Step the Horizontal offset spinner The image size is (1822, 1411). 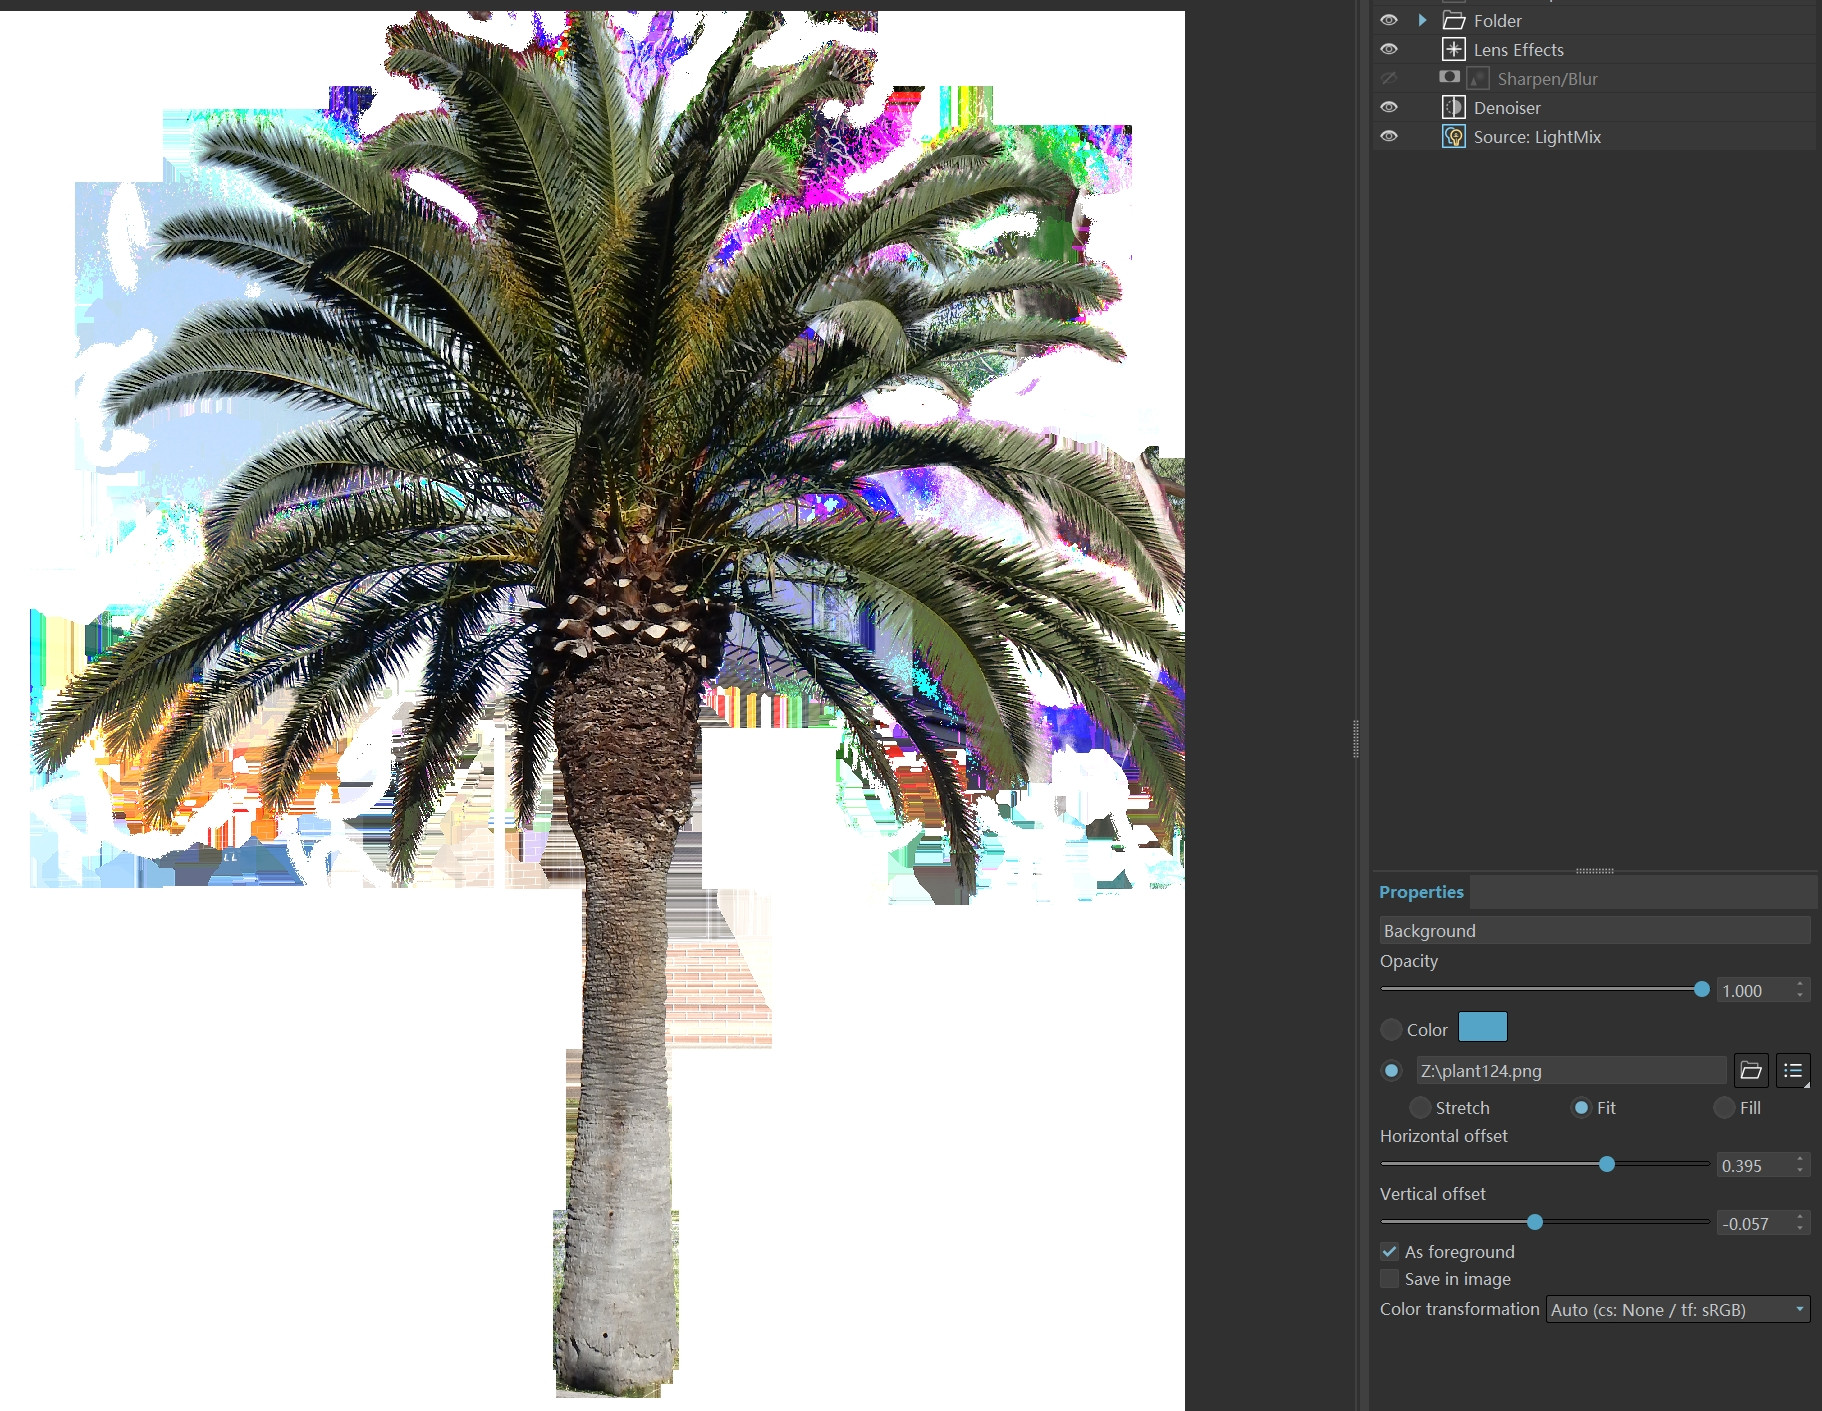tap(1800, 1165)
